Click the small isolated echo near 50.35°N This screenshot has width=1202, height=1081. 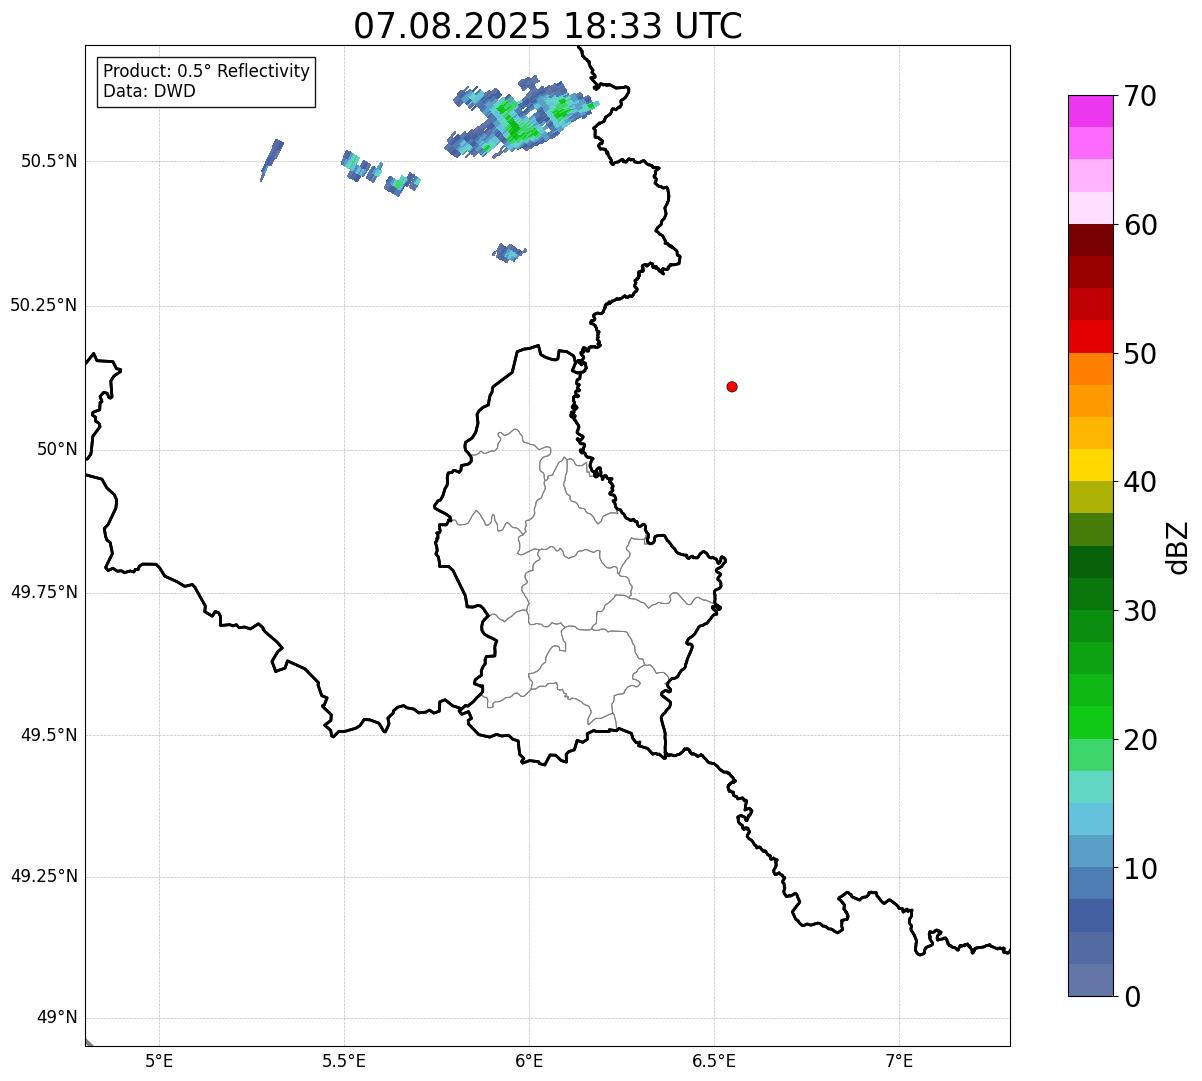[509, 252]
